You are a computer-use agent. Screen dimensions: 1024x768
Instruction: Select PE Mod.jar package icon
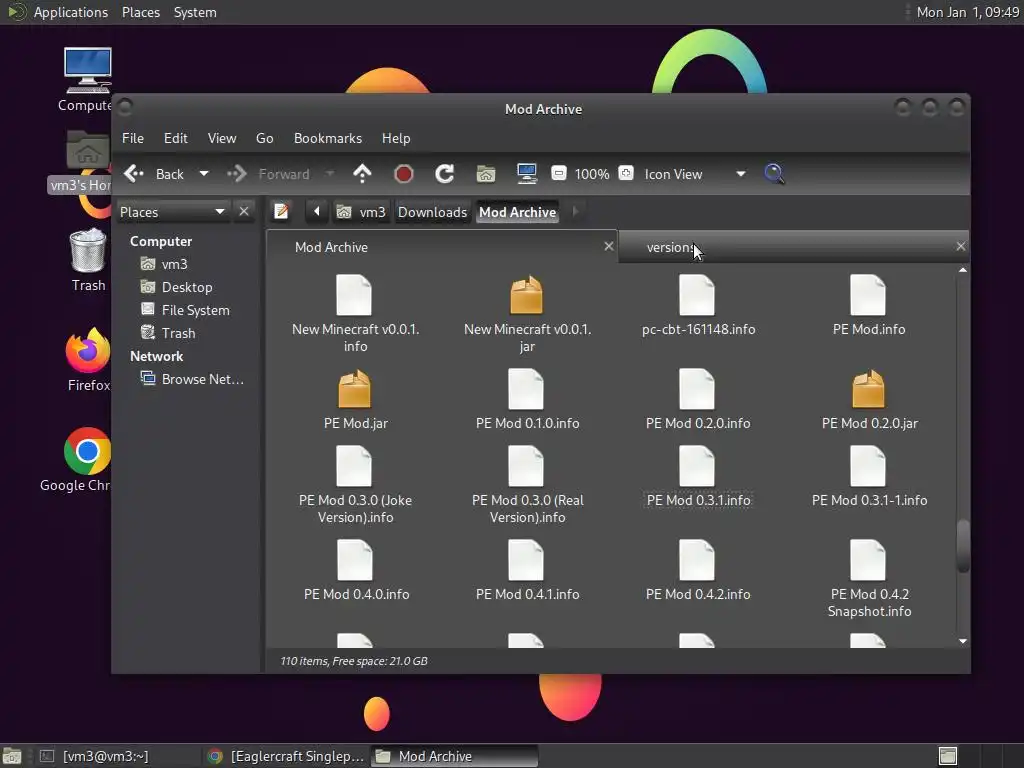pyautogui.click(x=354, y=389)
